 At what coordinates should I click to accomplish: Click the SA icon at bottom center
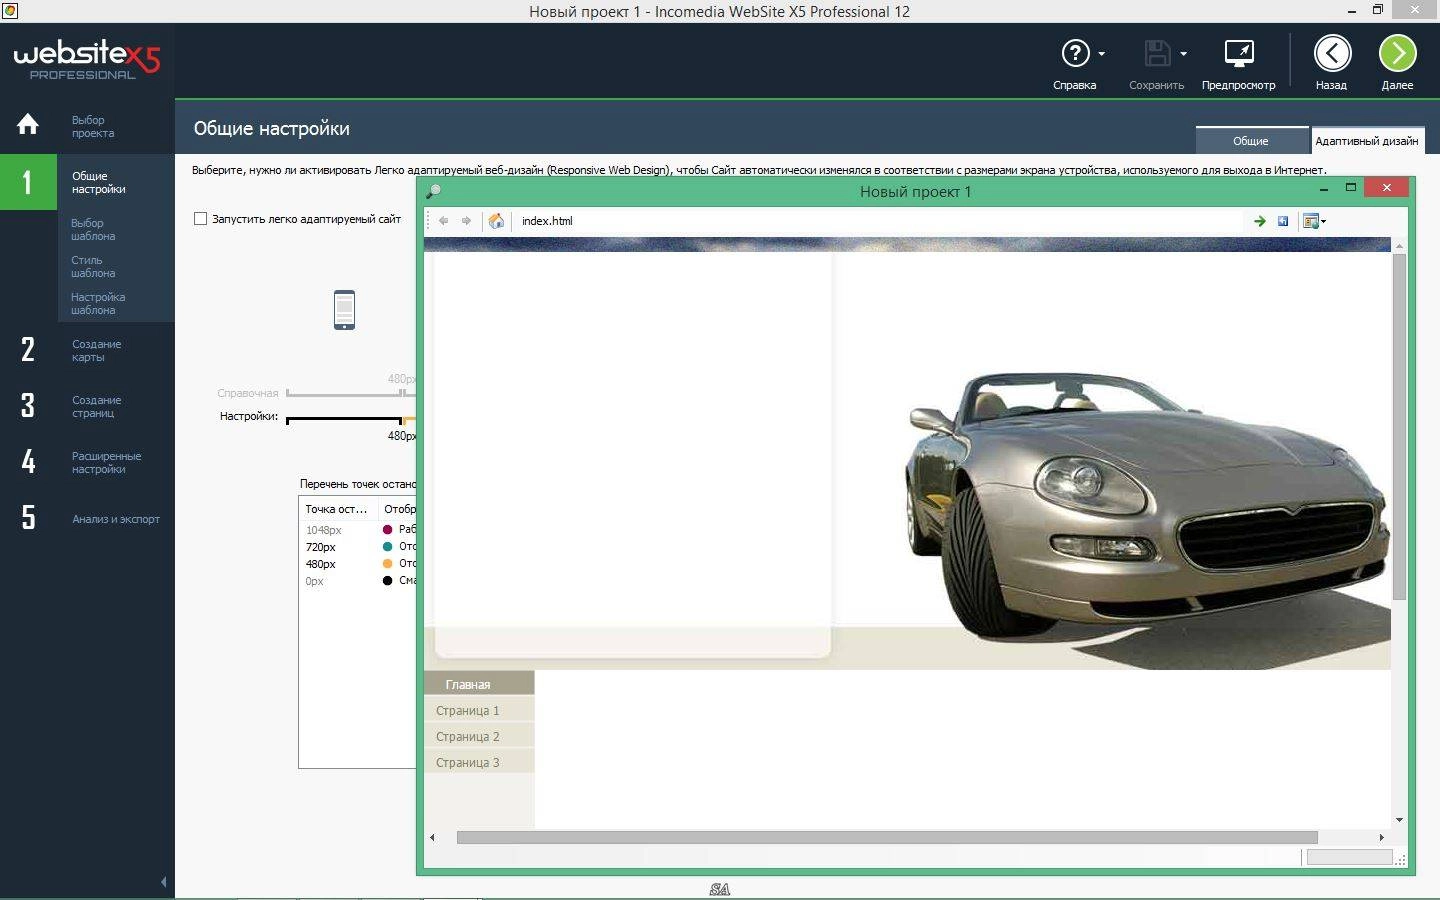(720, 889)
